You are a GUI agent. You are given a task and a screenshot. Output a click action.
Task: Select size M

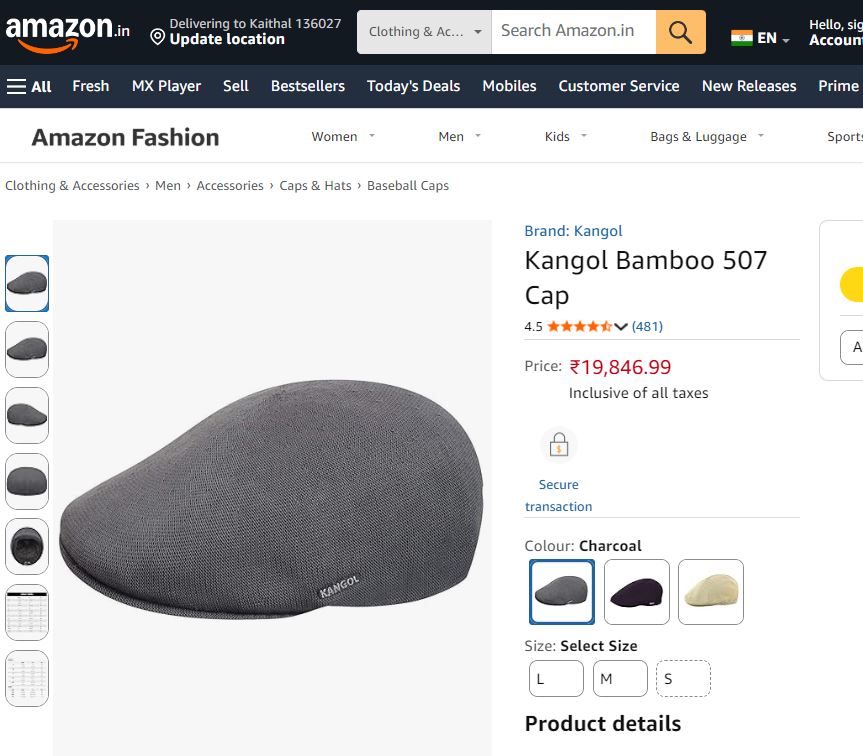point(619,678)
